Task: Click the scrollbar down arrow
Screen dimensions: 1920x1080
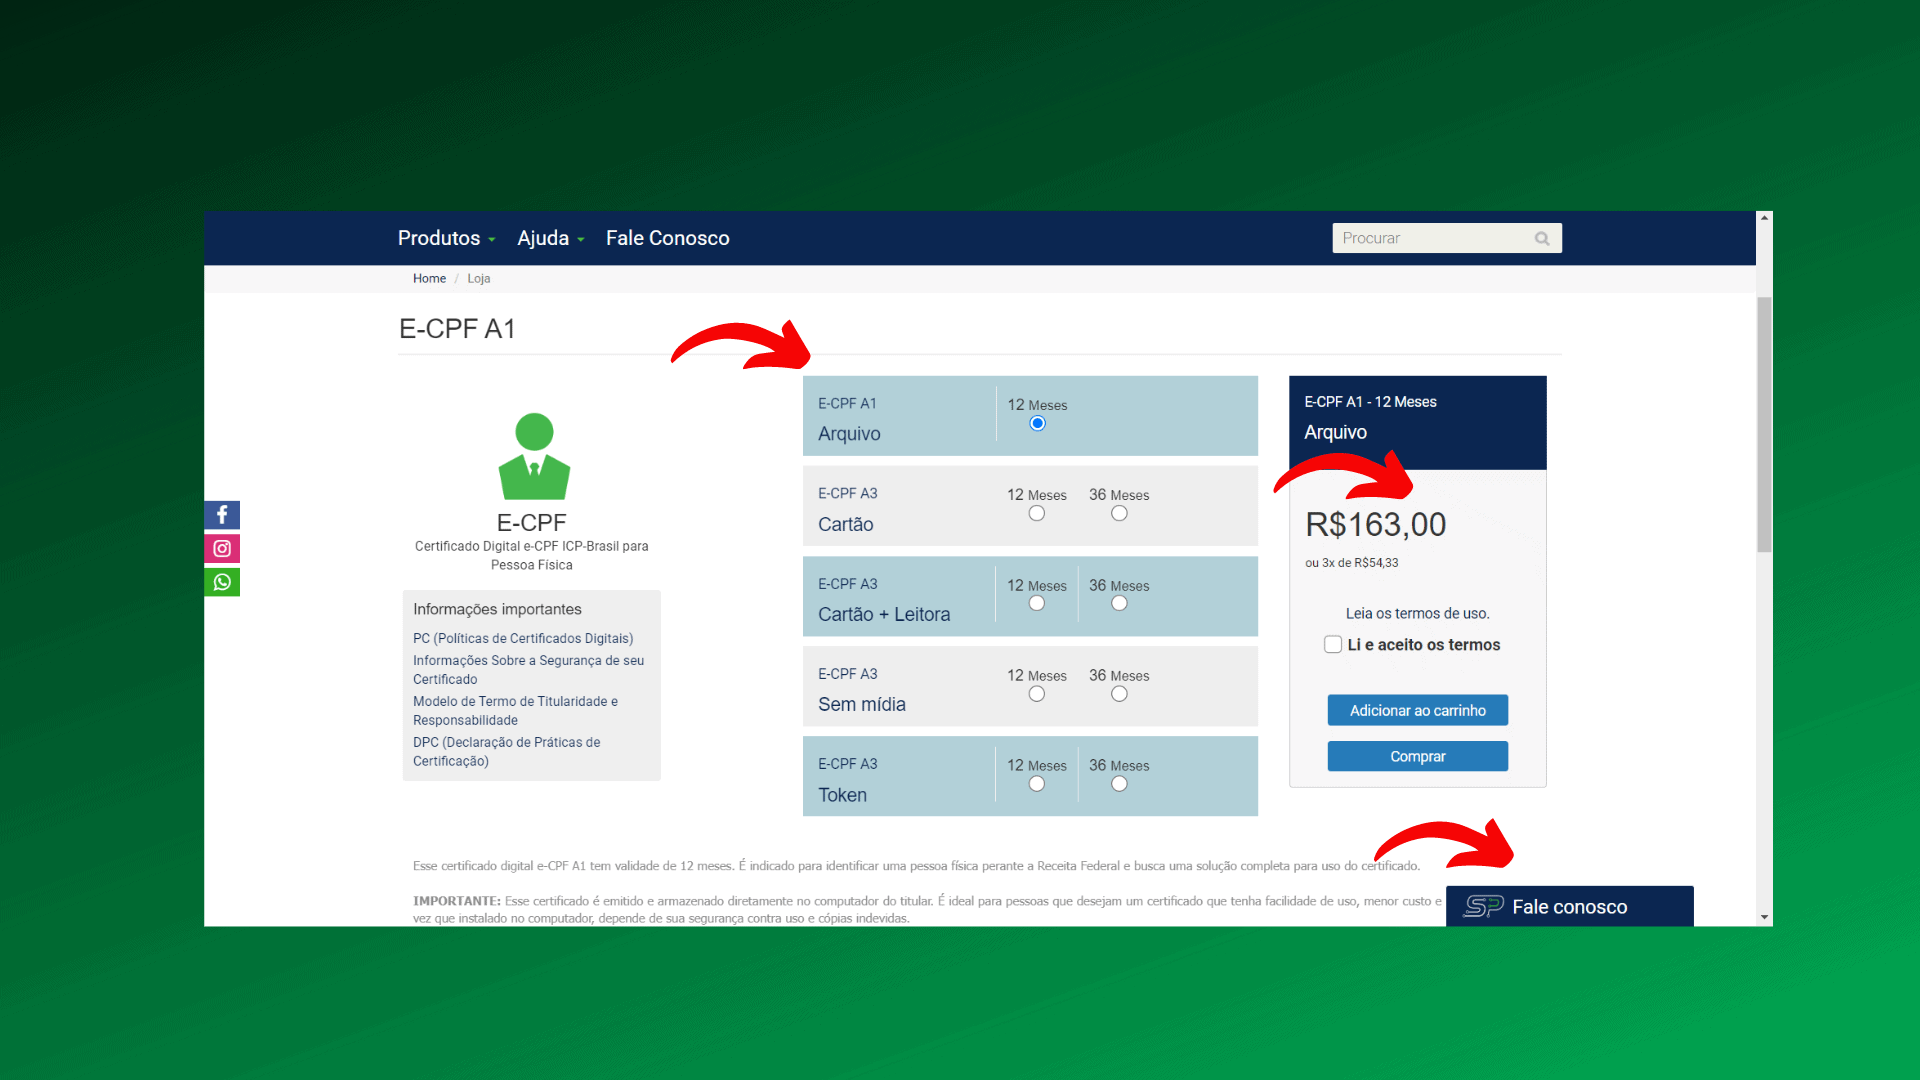Action: [x=1764, y=917]
